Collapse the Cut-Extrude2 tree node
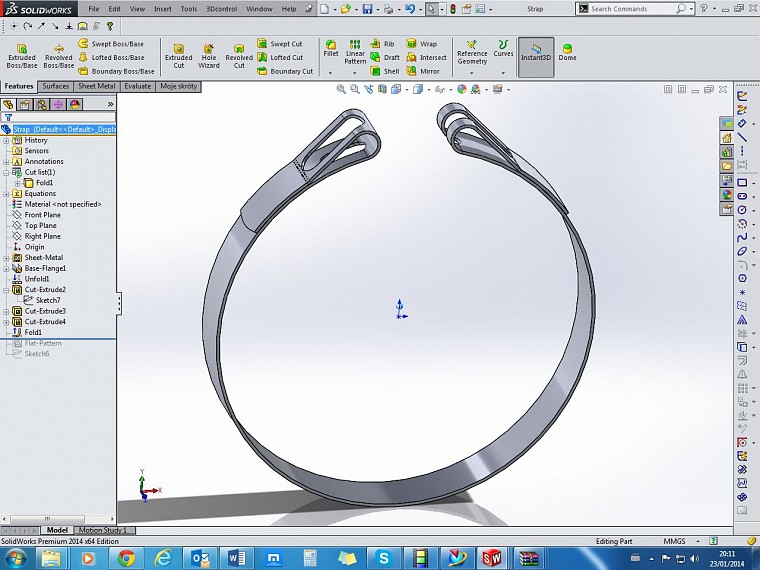Viewport: 760px width, 570px height. pos(6,289)
